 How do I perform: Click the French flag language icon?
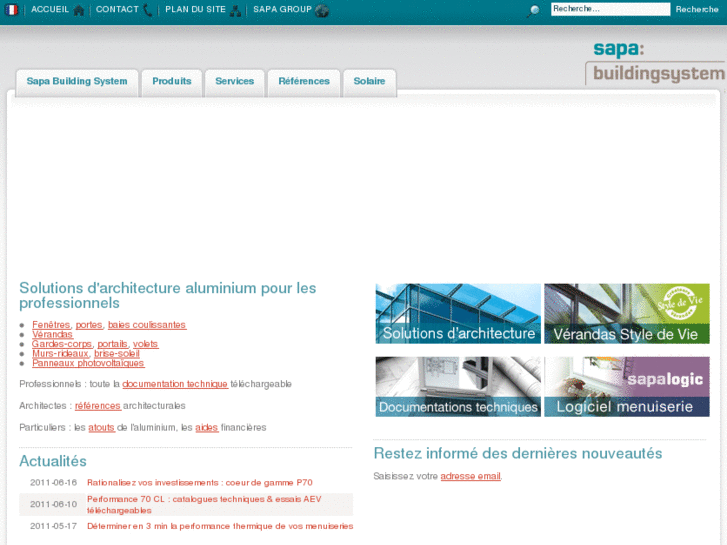tap(11, 9)
